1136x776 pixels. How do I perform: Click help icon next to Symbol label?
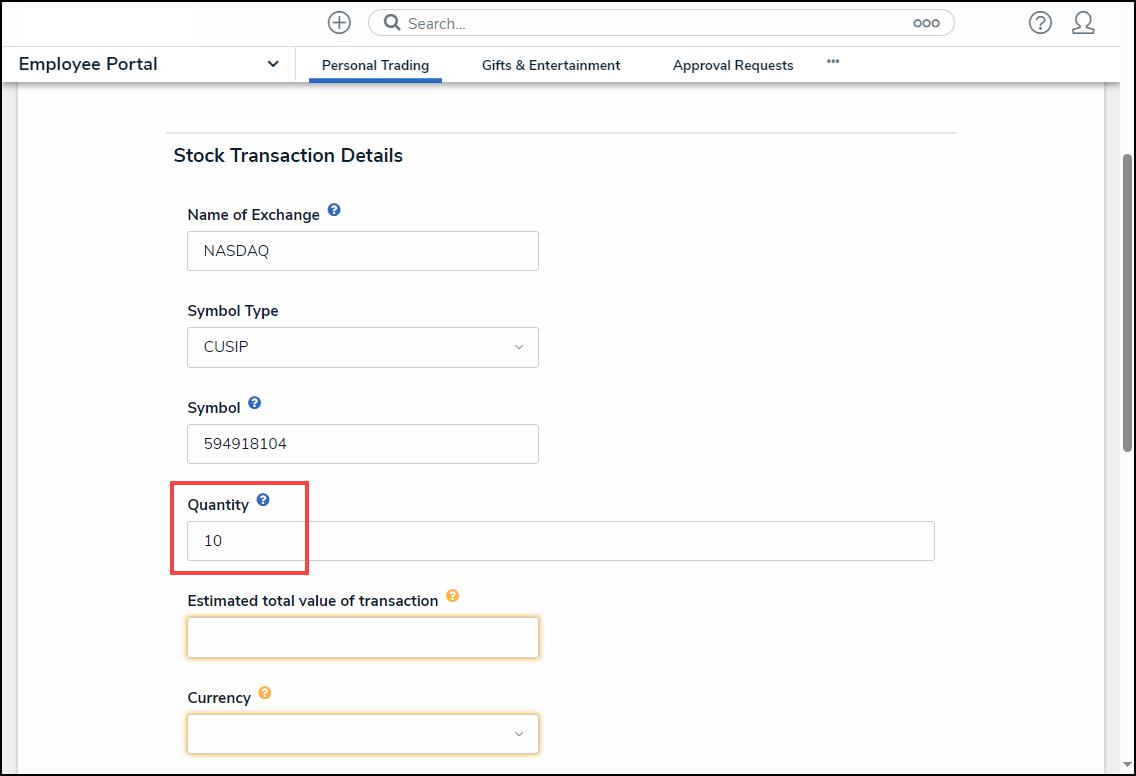click(255, 404)
